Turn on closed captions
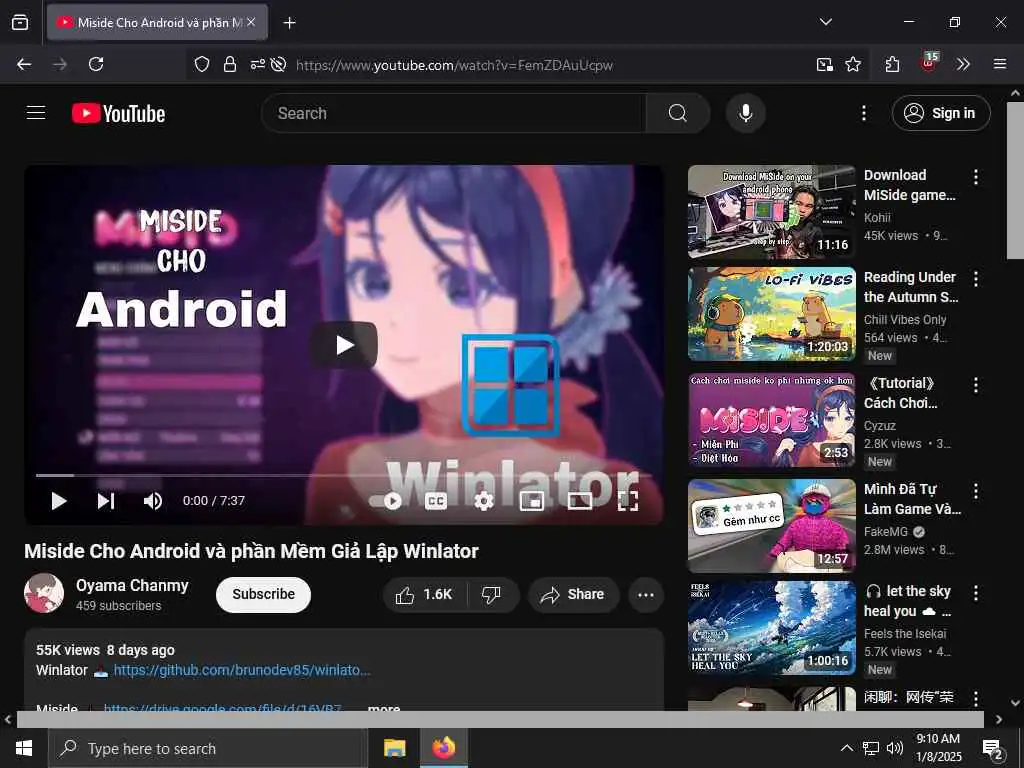The image size is (1024, 768). (x=436, y=501)
